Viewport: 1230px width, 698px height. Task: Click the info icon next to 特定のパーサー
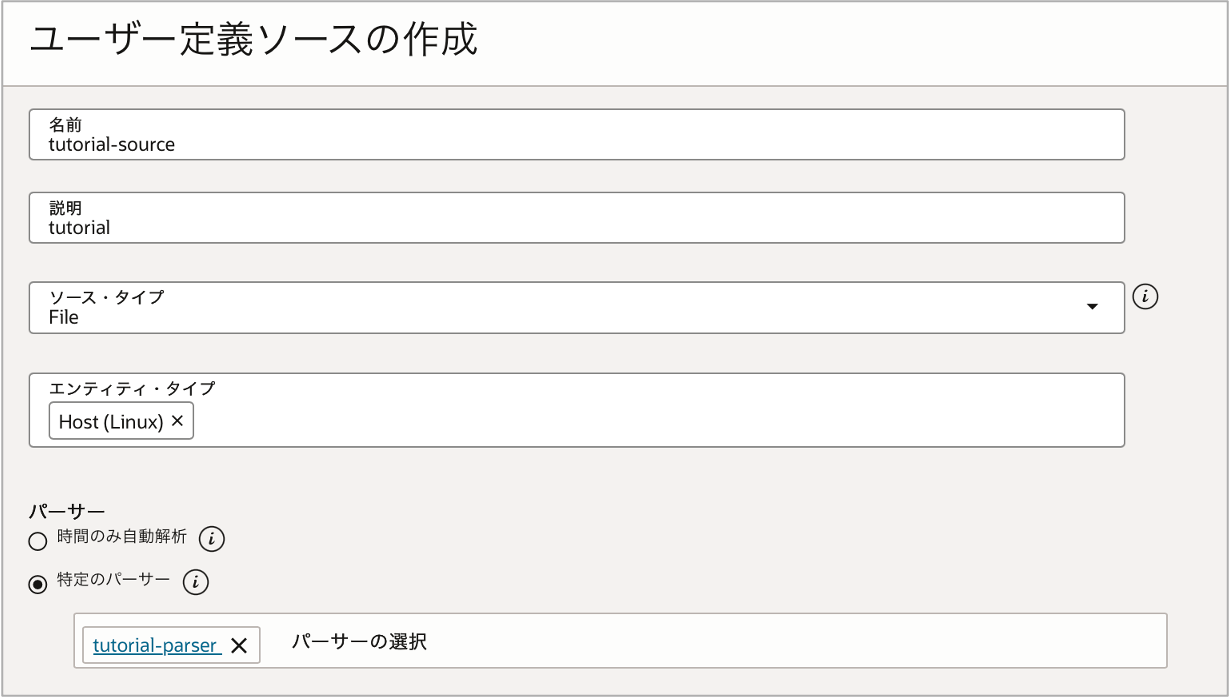(x=196, y=581)
